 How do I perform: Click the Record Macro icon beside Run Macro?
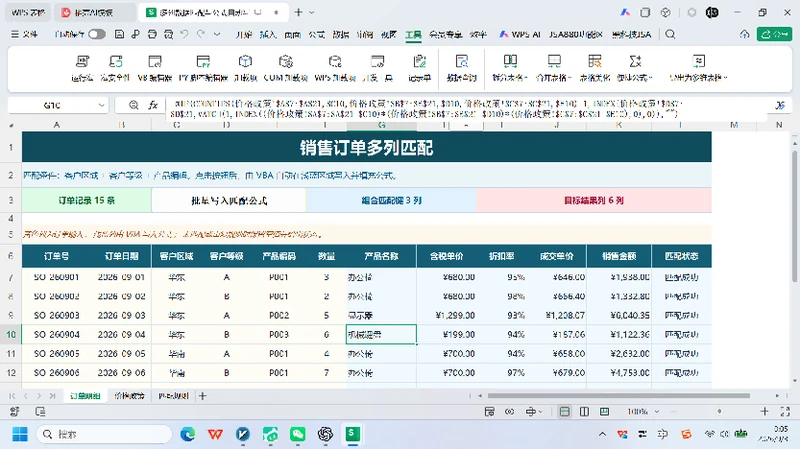tap(116, 62)
